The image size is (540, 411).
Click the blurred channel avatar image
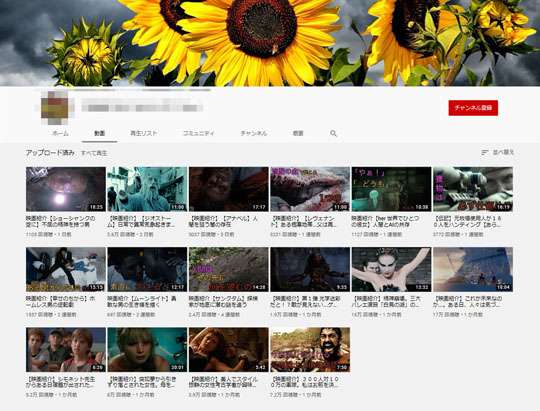(55, 107)
